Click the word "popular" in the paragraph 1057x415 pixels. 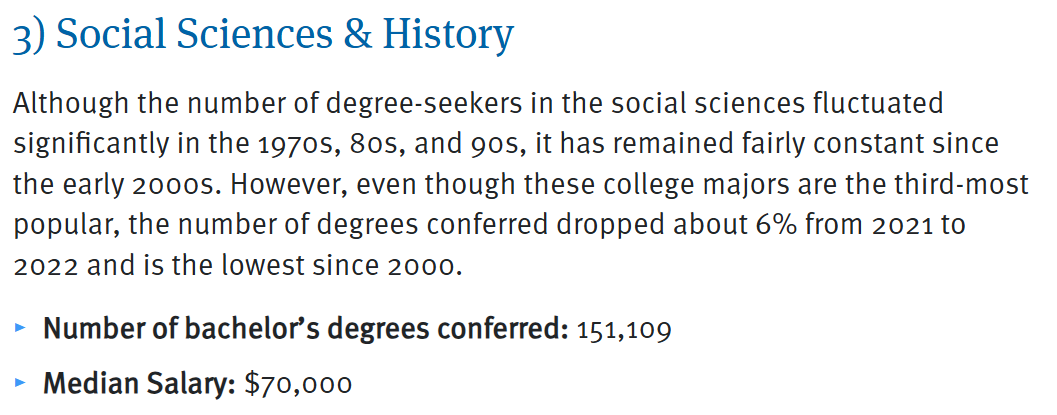64,223
